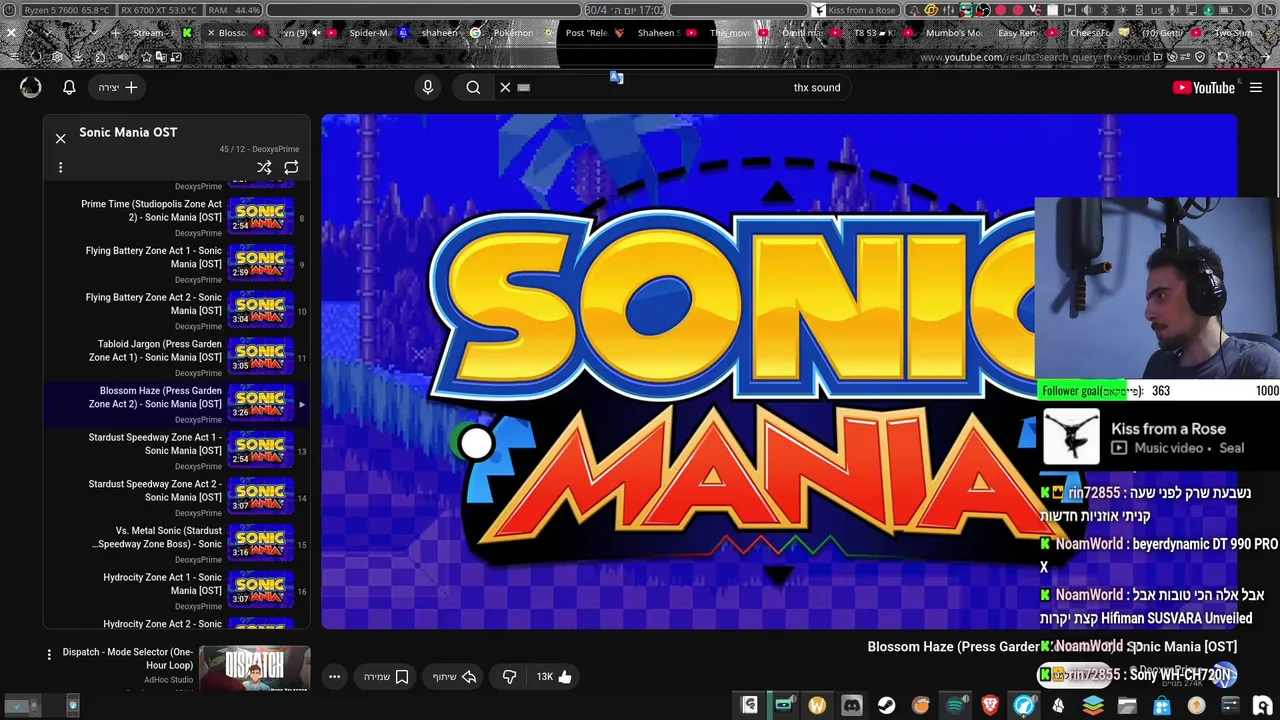Open the user avatar account menu
This screenshot has height=720, width=1280.
tap(31, 87)
